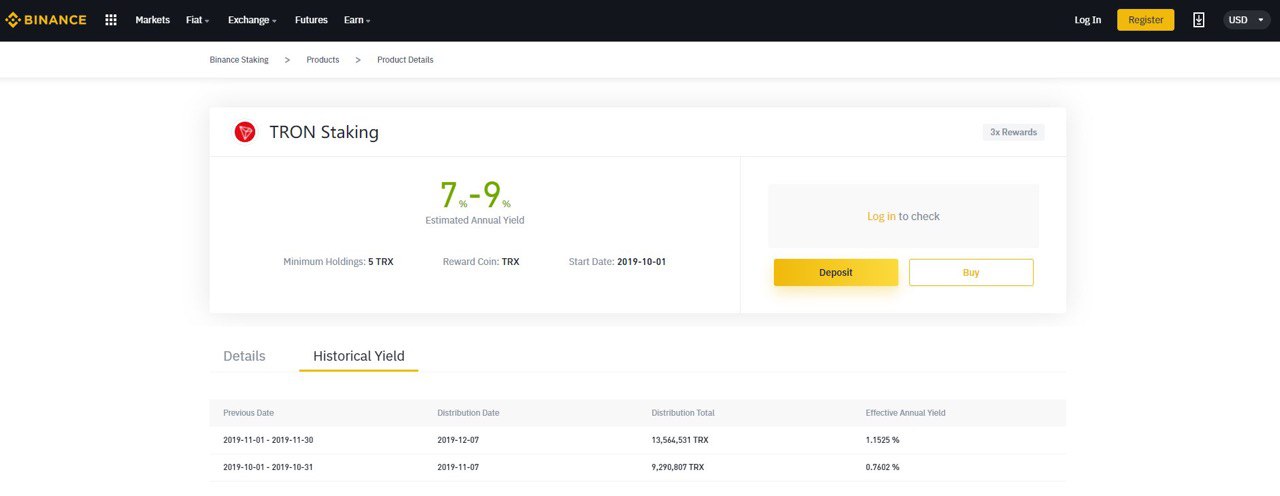Screen dimensions: 1280x496
Task: Click the 3x Rewards badge
Action: [x=1013, y=132]
